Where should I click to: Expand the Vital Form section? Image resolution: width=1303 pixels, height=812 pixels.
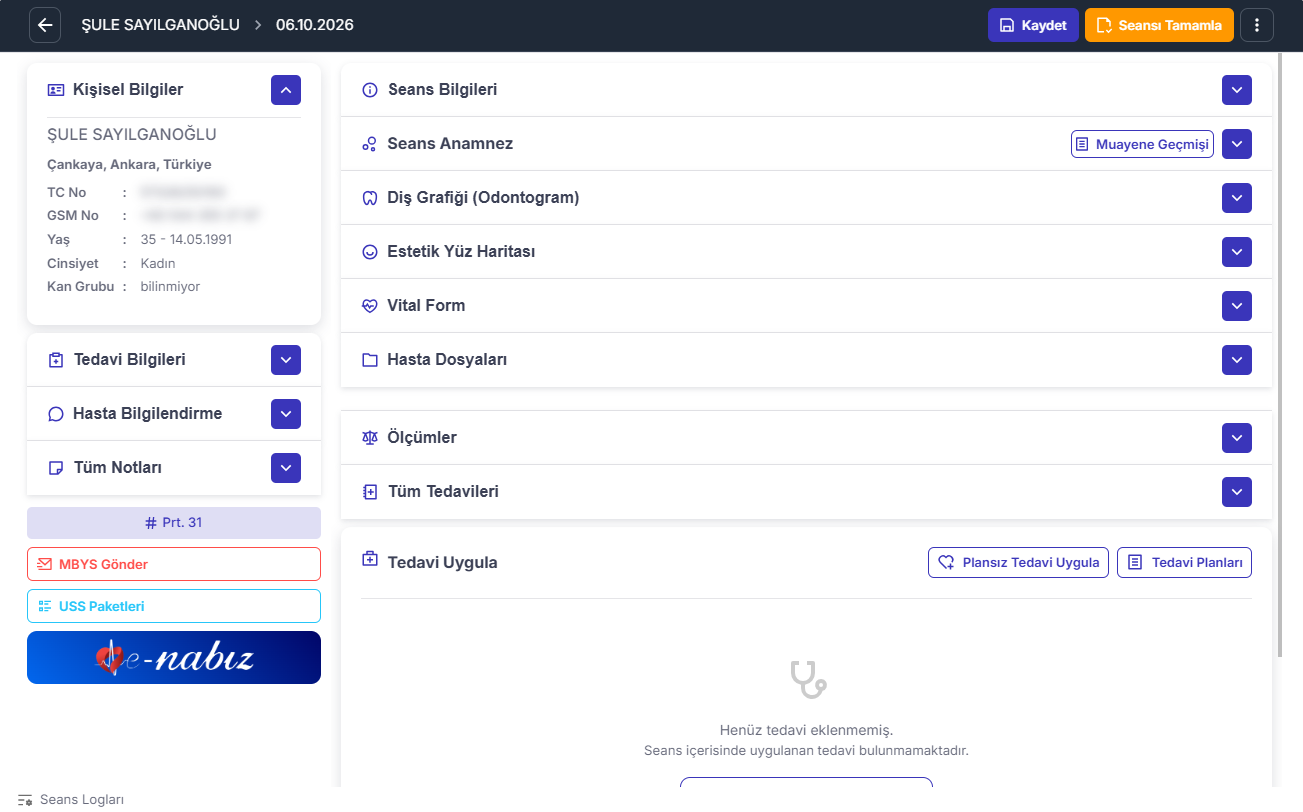point(1237,306)
